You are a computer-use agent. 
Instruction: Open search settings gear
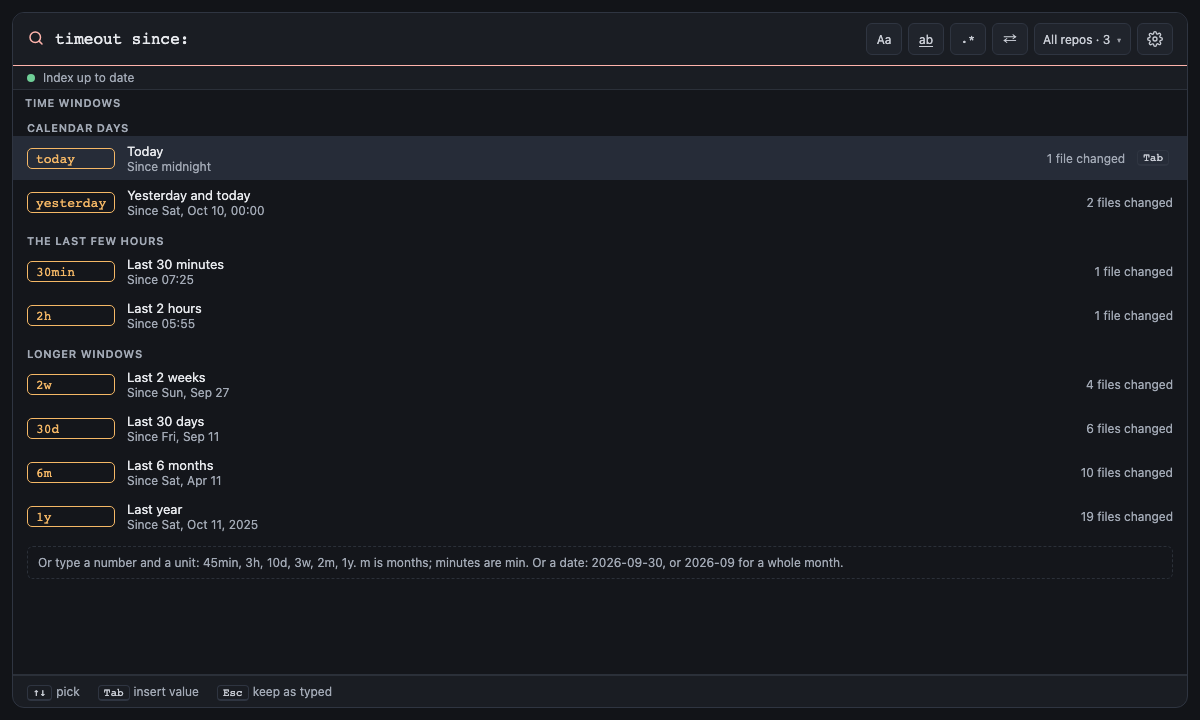point(1155,39)
